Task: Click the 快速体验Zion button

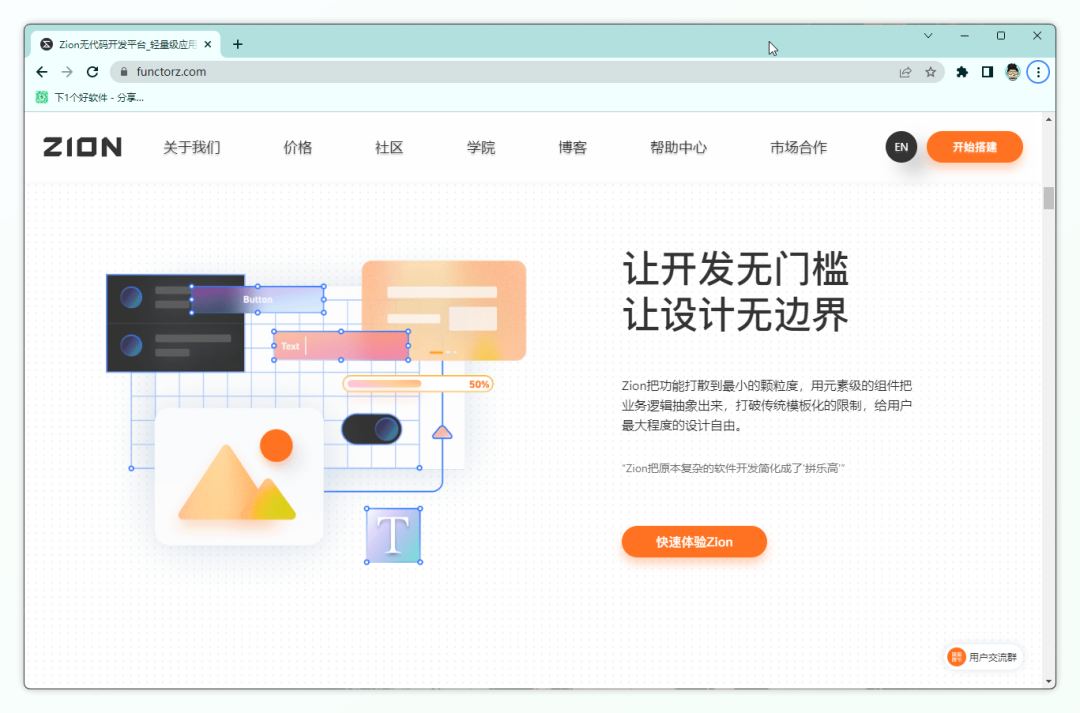Action: tap(694, 541)
